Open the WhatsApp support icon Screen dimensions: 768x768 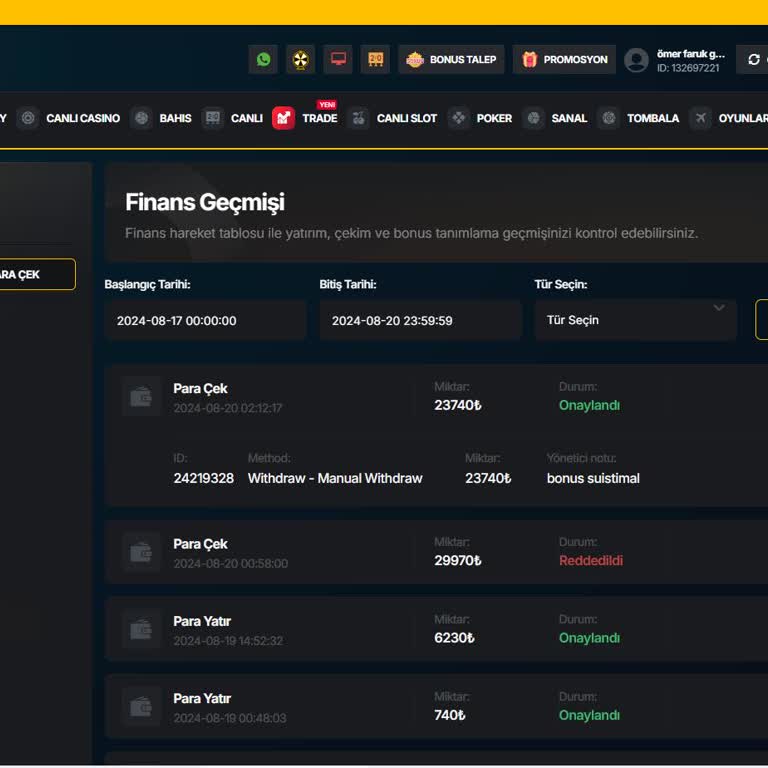point(263,59)
